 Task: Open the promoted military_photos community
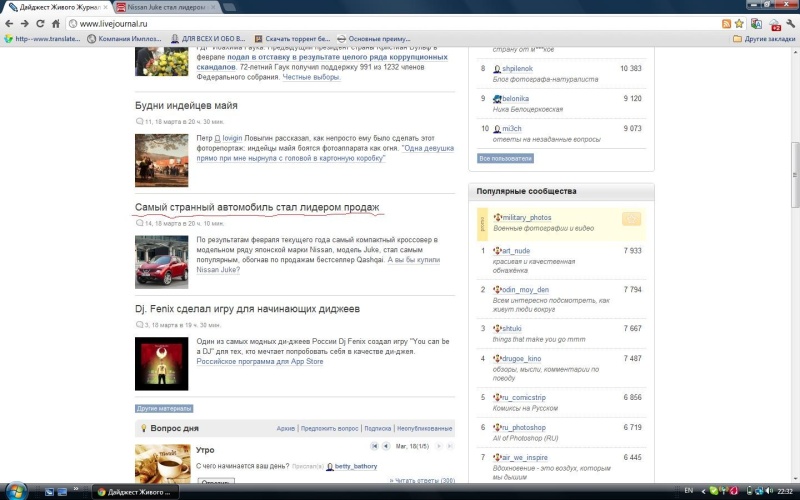pos(527,217)
